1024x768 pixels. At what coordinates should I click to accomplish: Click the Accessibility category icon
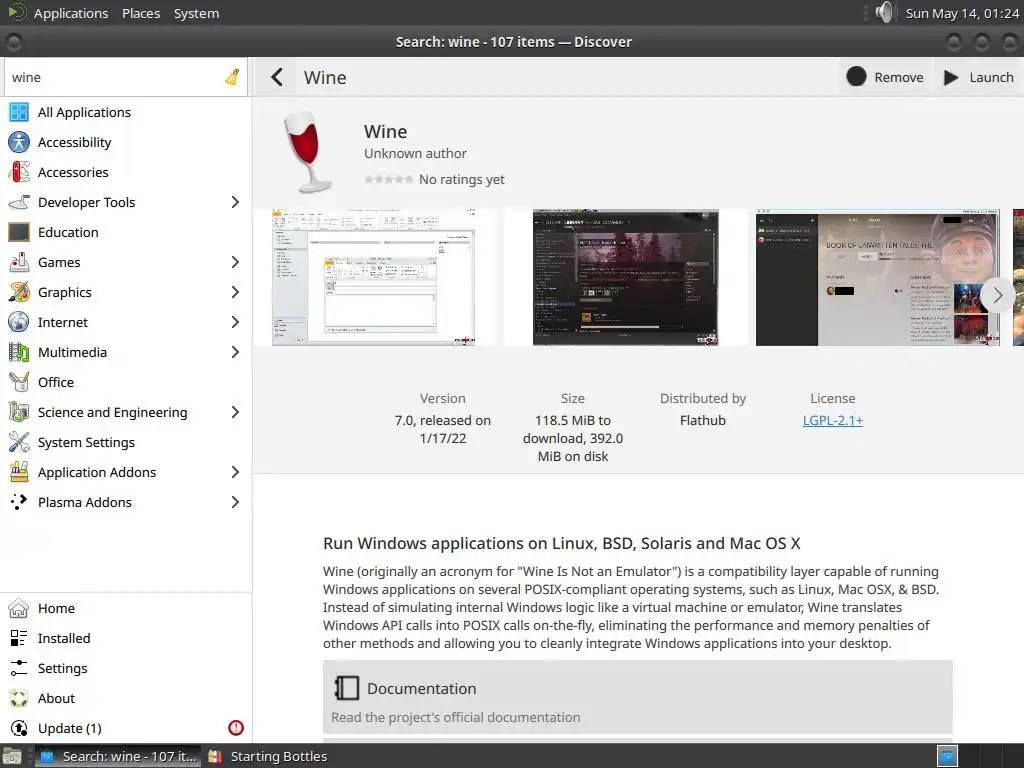(x=19, y=142)
